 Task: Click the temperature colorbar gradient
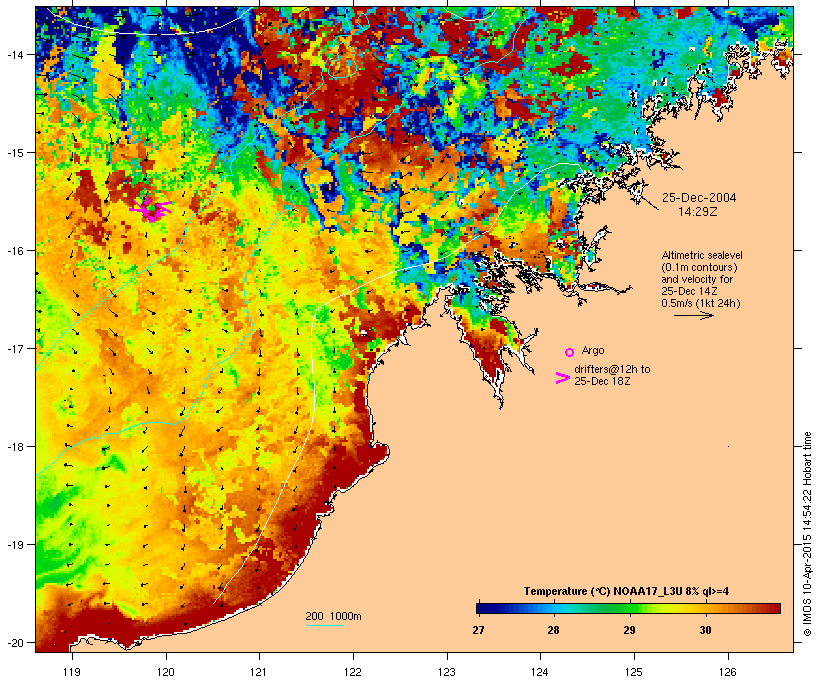pos(628,608)
